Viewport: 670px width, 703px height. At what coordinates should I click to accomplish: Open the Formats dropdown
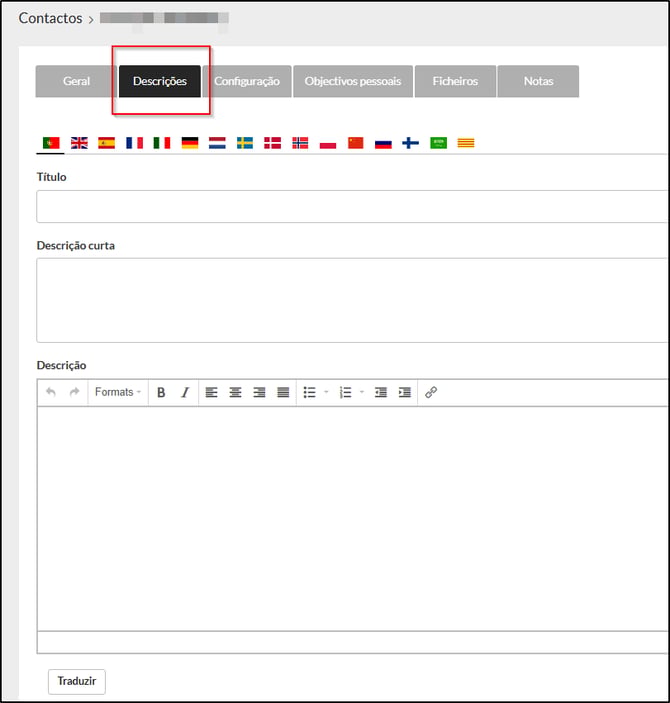118,393
